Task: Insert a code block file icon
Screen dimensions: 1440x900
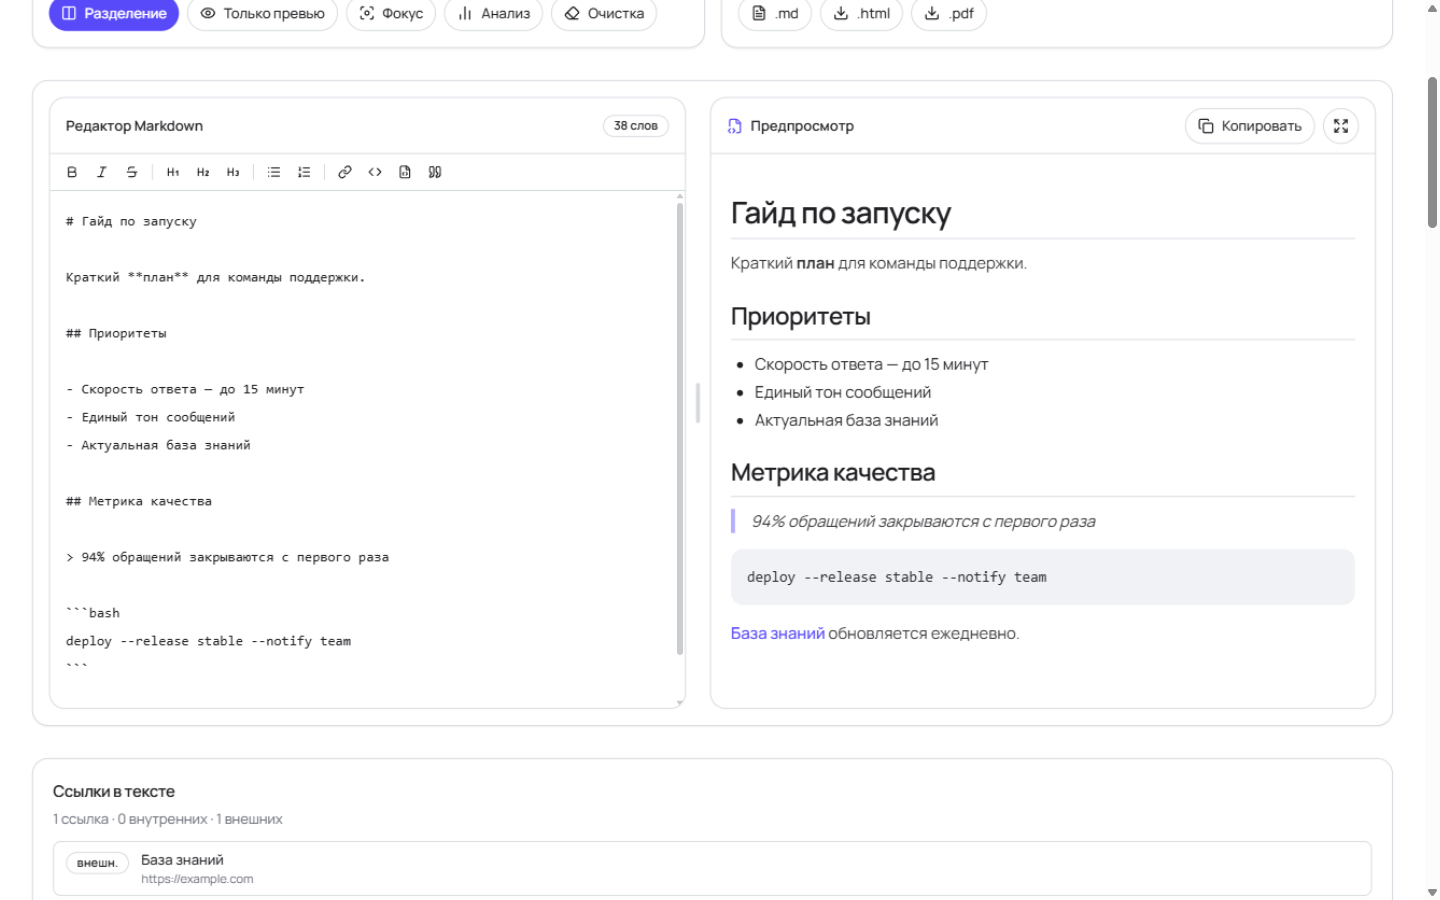Action: (x=405, y=172)
